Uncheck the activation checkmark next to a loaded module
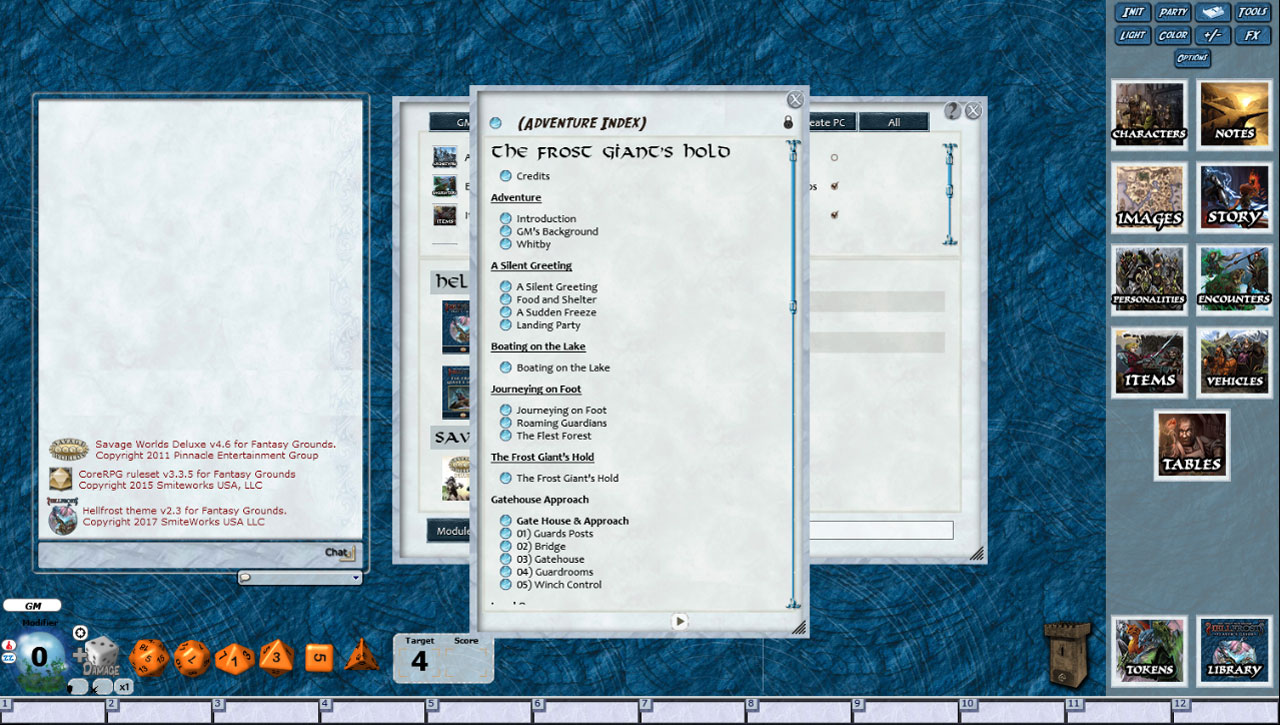 (x=835, y=186)
